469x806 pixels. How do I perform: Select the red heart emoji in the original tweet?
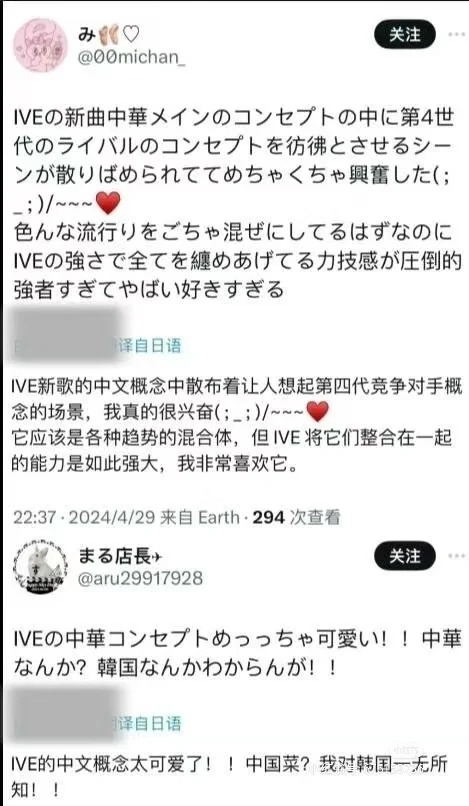[x=108, y=204]
